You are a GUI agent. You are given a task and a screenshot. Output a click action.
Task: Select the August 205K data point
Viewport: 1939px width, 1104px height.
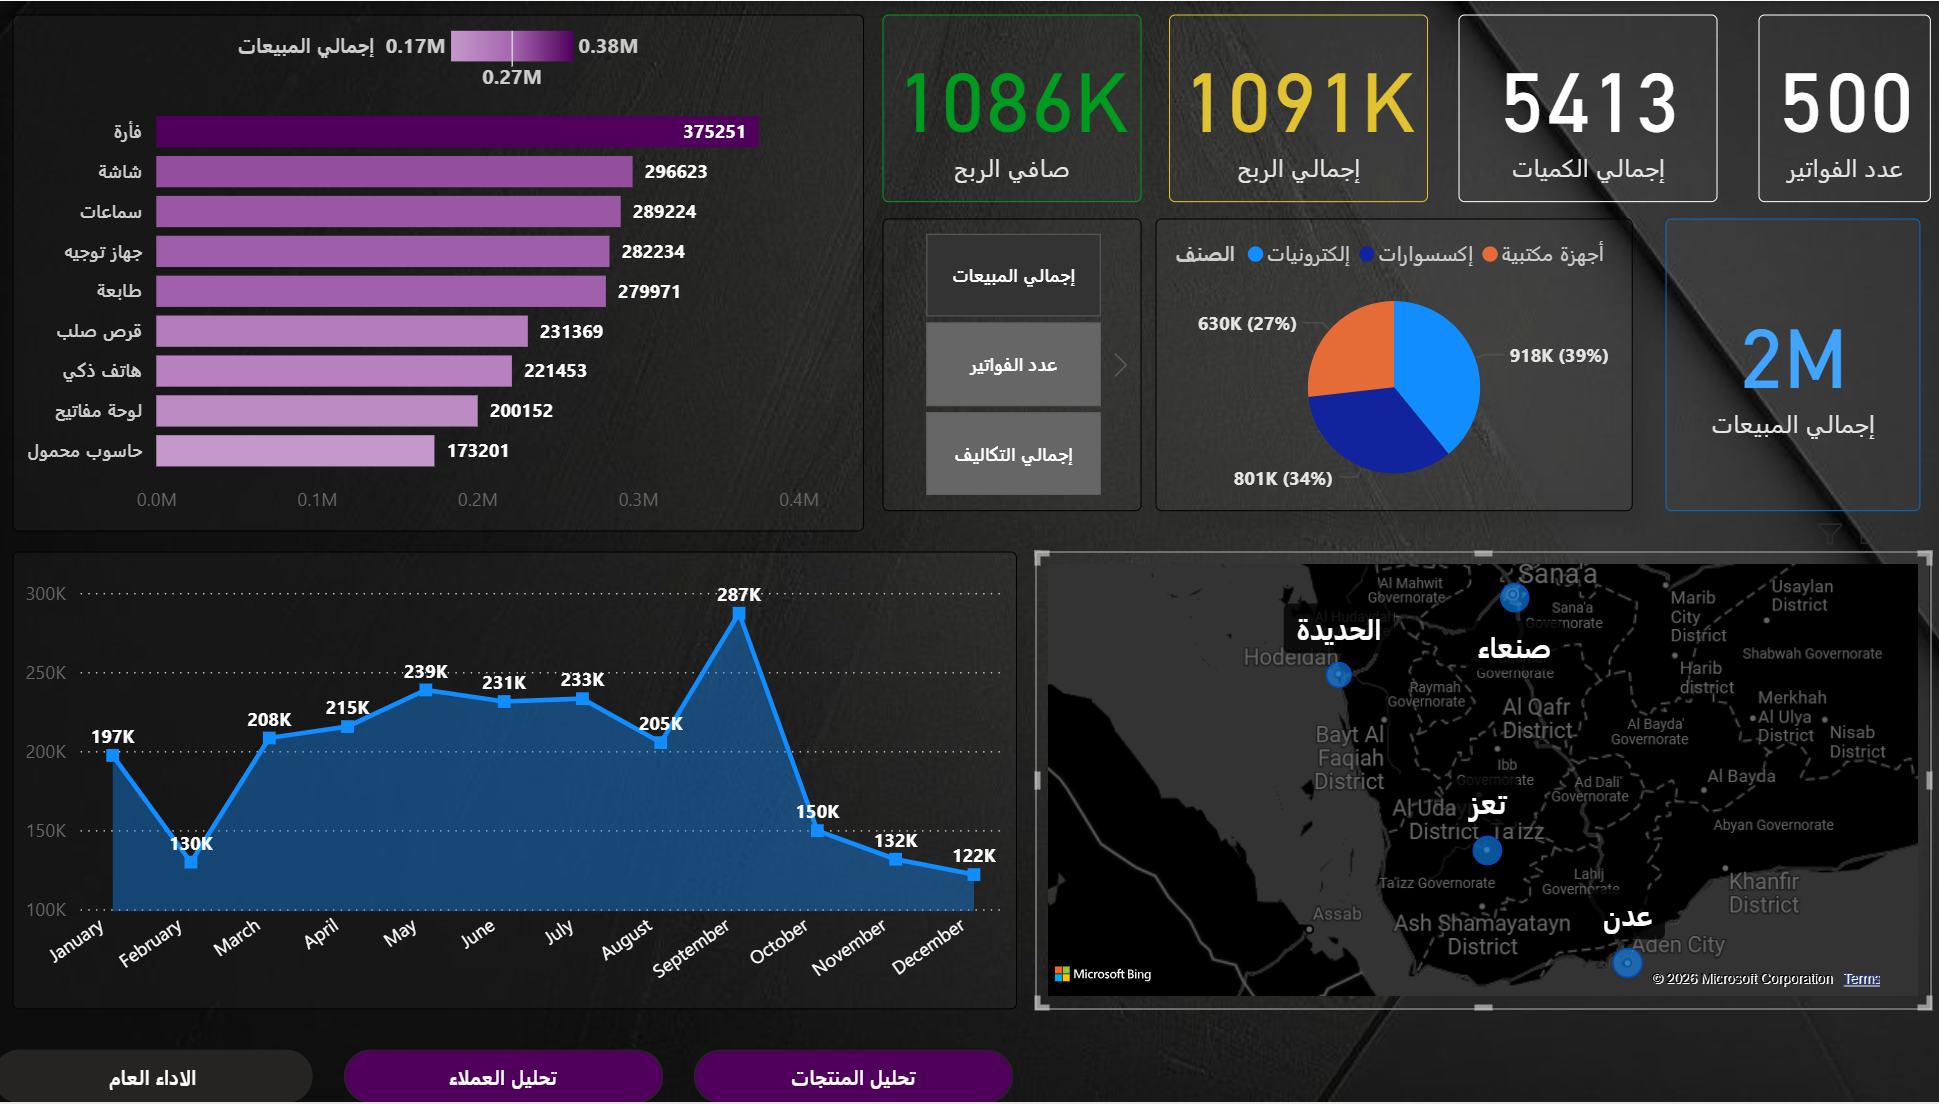(x=660, y=743)
